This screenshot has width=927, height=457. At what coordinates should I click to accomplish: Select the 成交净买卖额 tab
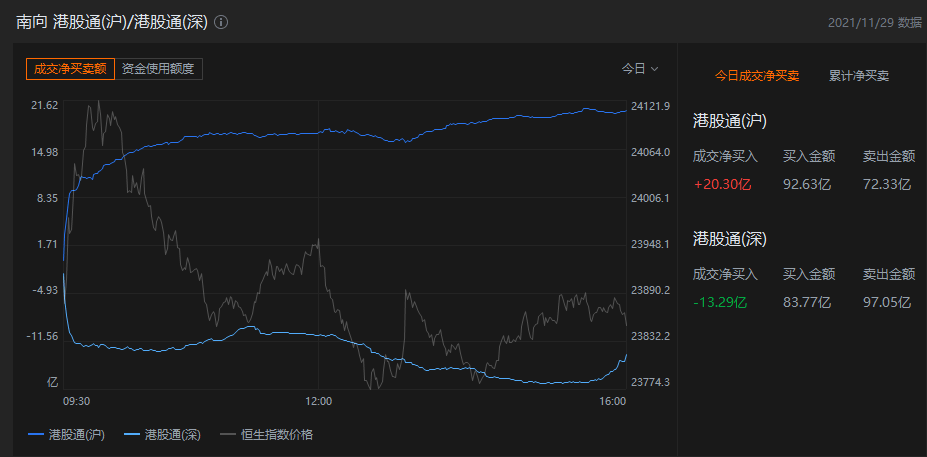point(70,69)
